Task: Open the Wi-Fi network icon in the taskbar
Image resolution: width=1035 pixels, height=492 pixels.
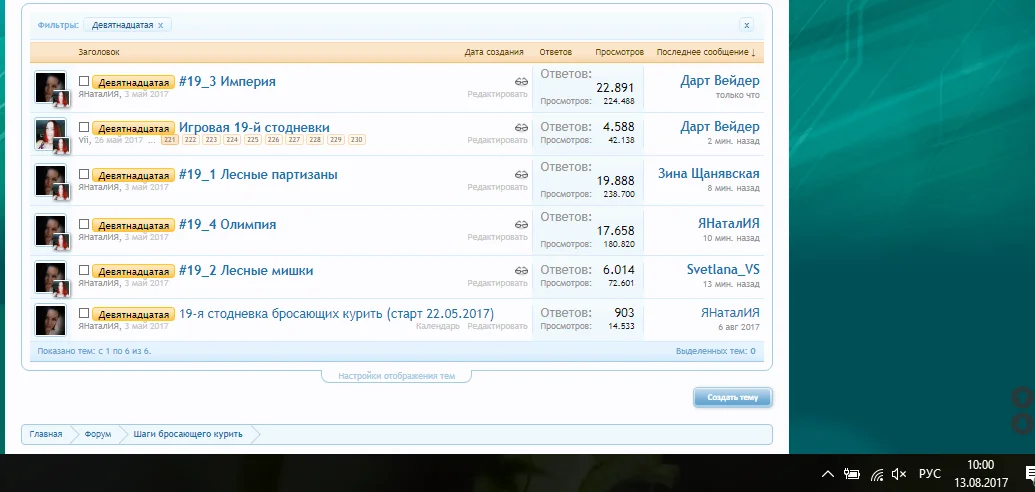Action: (x=876, y=474)
